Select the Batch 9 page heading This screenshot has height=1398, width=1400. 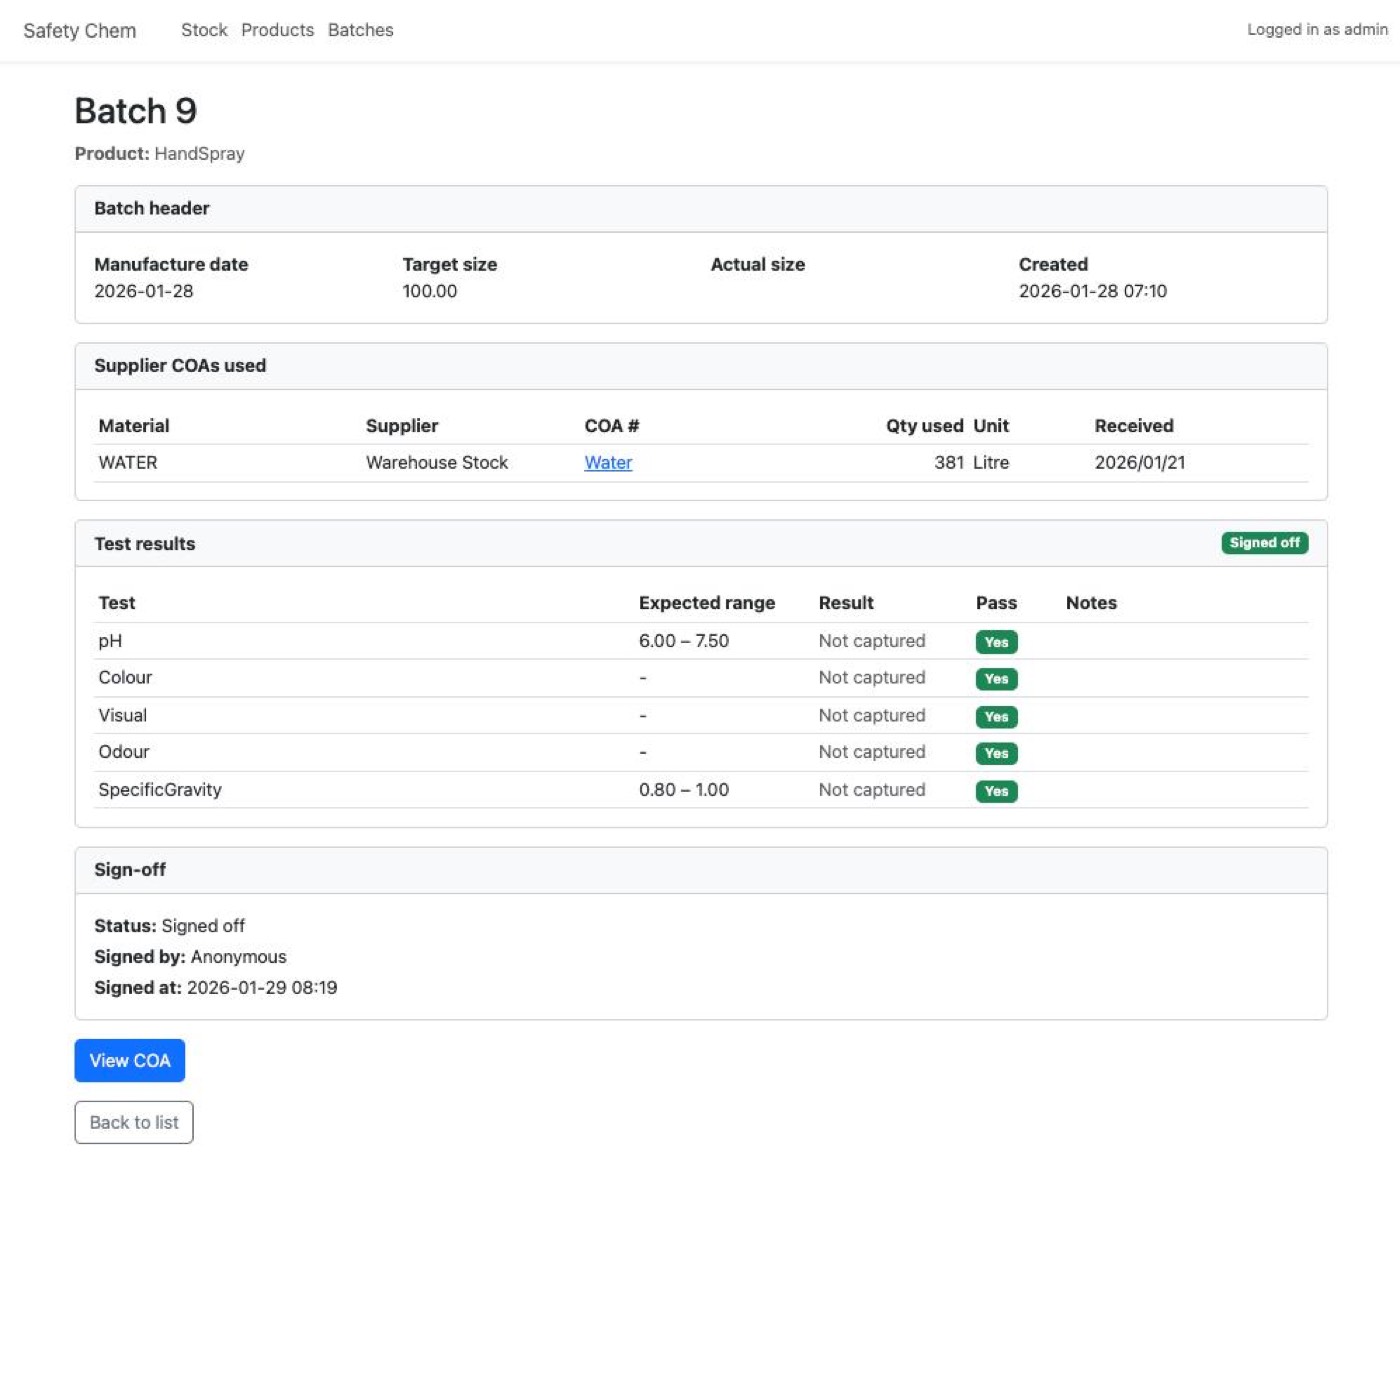click(135, 111)
